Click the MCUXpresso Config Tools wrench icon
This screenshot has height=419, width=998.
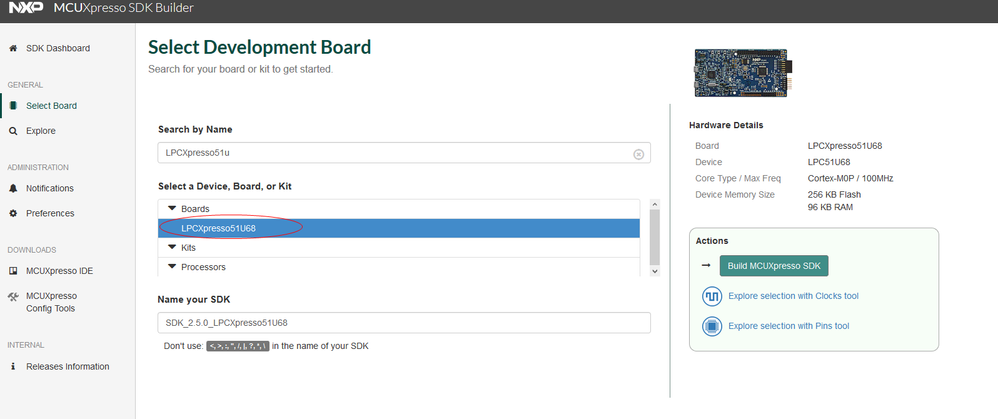(13, 296)
